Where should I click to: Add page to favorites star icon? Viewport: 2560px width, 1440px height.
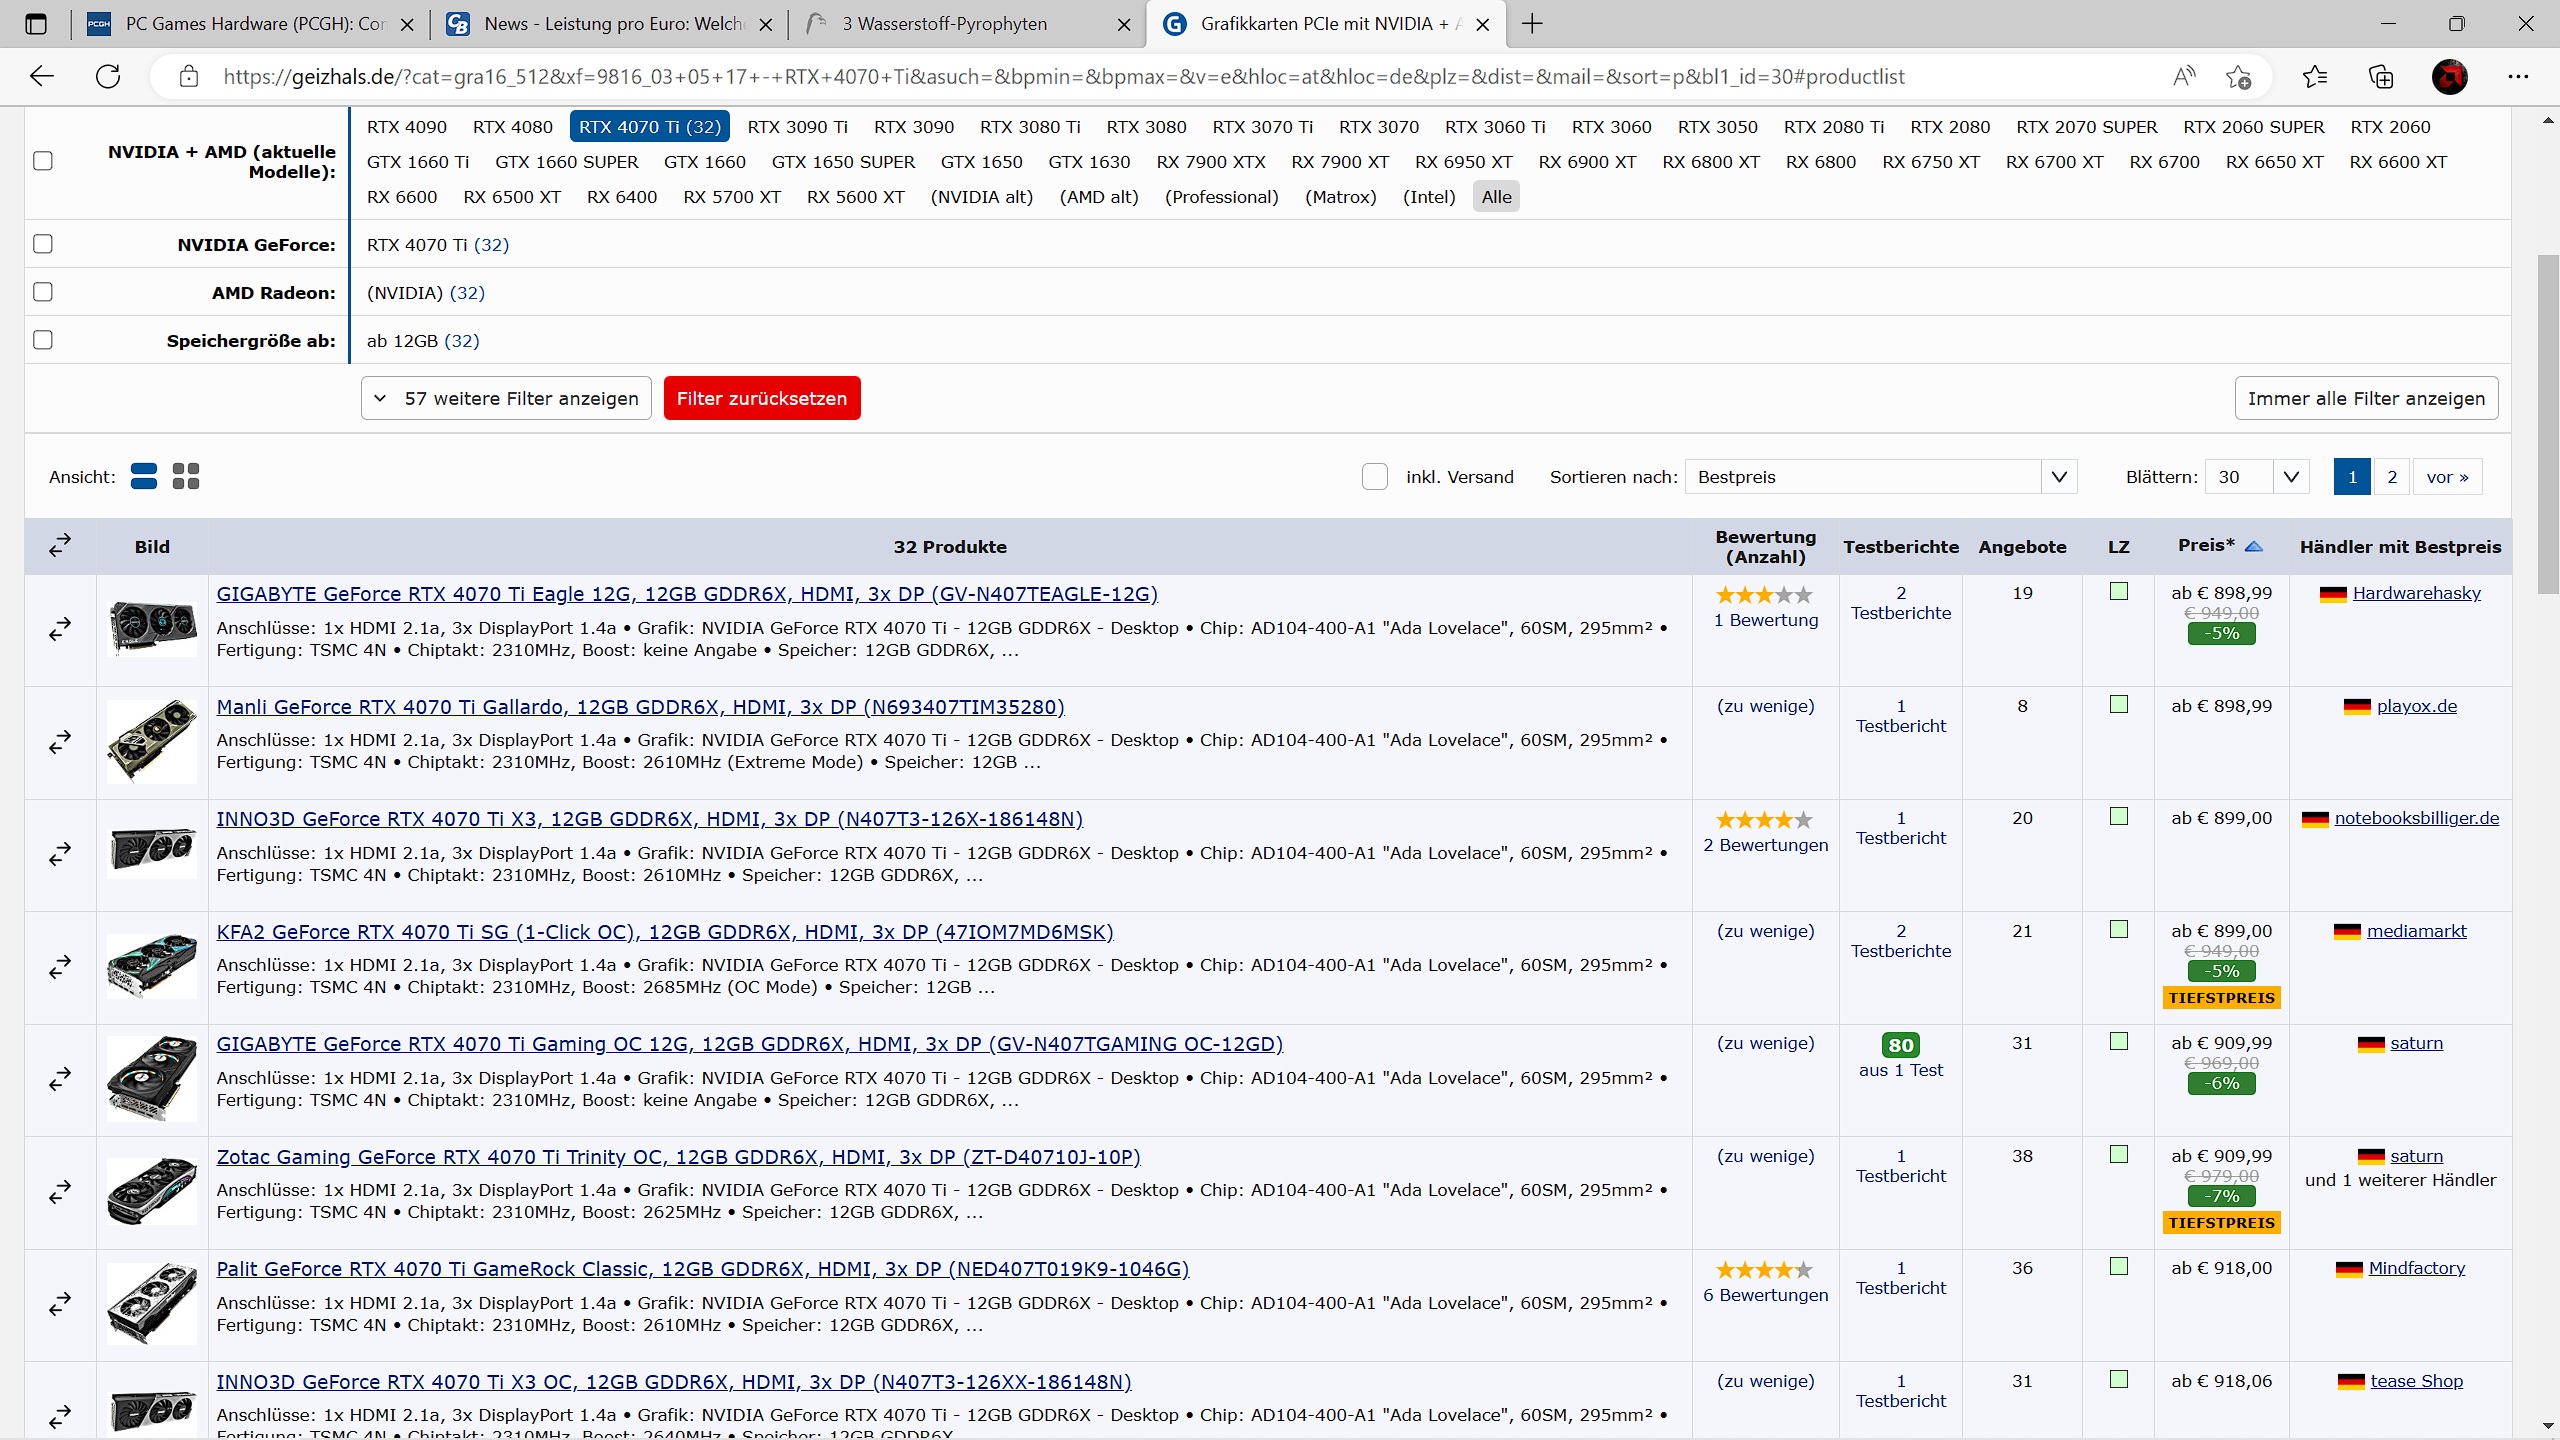tap(2239, 76)
